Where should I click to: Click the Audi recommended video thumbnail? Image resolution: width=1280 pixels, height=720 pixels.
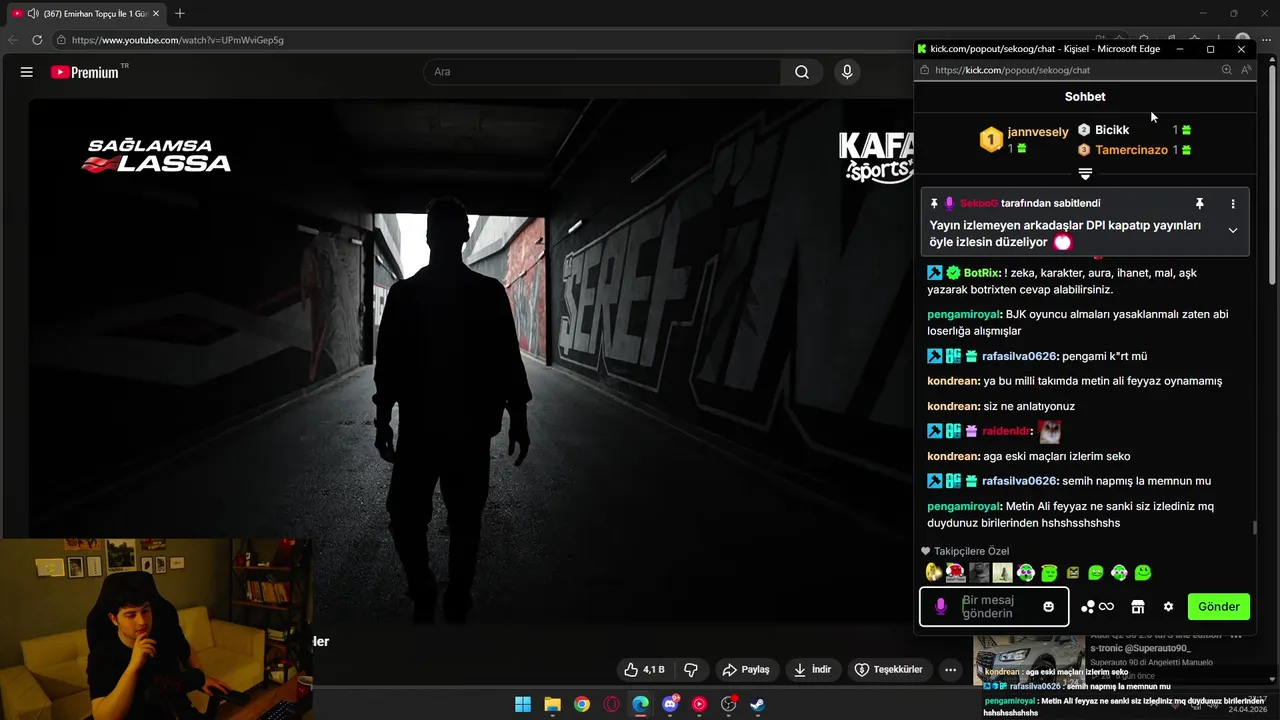click(x=1029, y=660)
